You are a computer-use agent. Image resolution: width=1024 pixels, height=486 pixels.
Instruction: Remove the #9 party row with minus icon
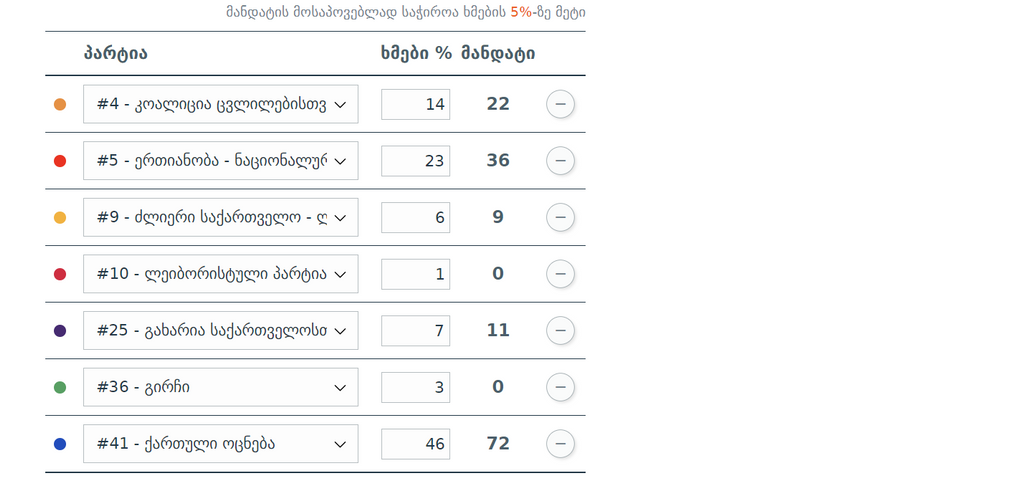pyautogui.click(x=560, y=217)
